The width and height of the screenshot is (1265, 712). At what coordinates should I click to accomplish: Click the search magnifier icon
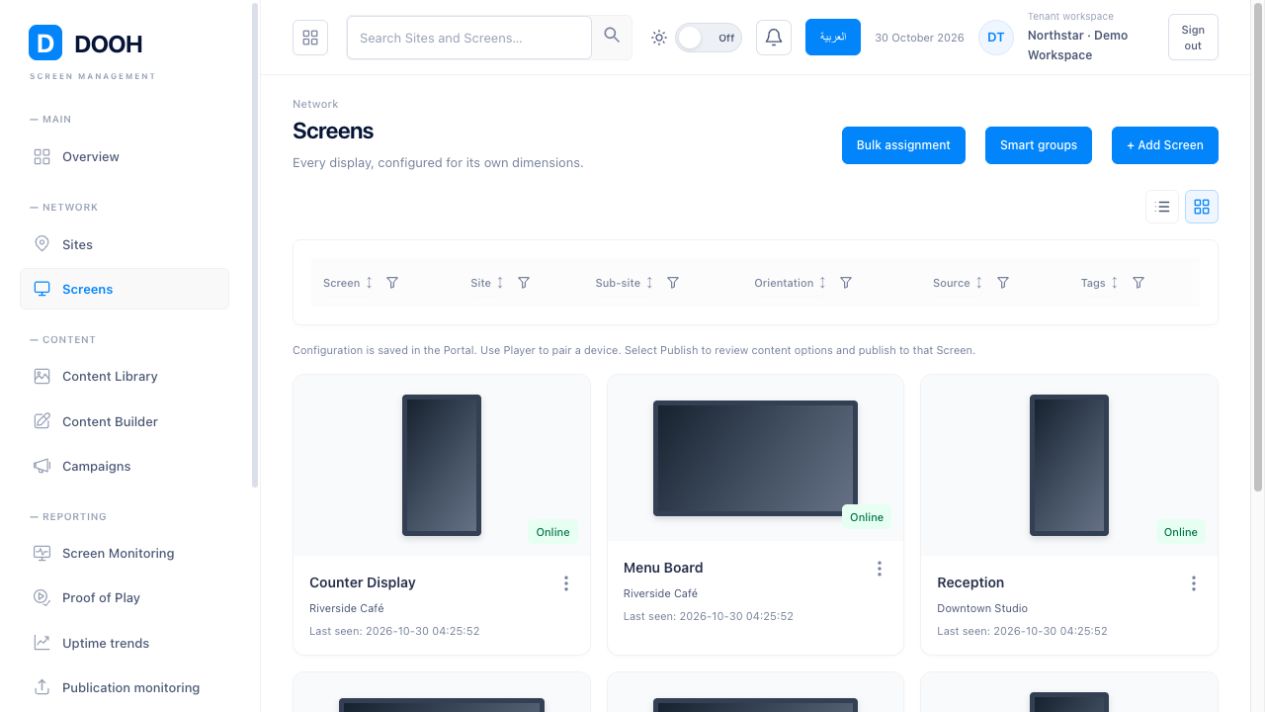[612, 37]
